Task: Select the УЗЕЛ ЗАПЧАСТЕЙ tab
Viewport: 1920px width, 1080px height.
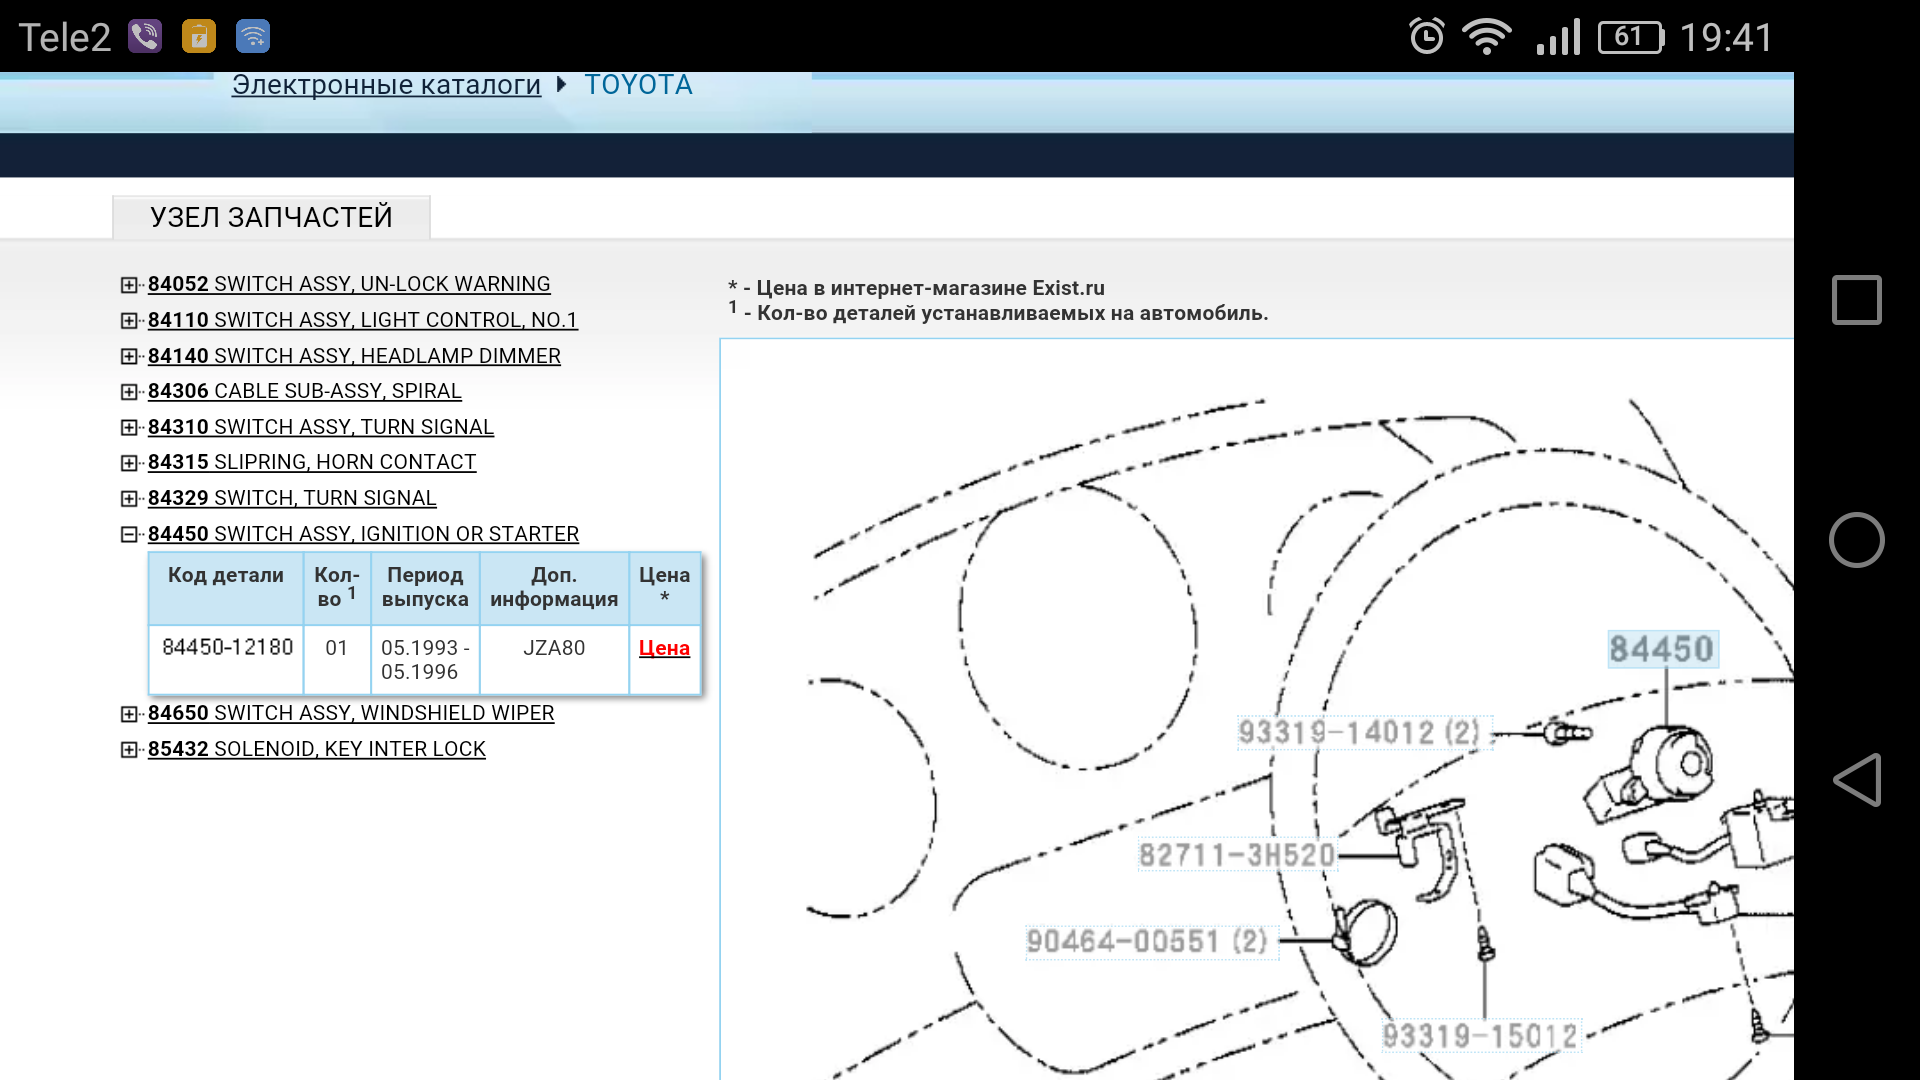Action: click(x=271, y=217)
